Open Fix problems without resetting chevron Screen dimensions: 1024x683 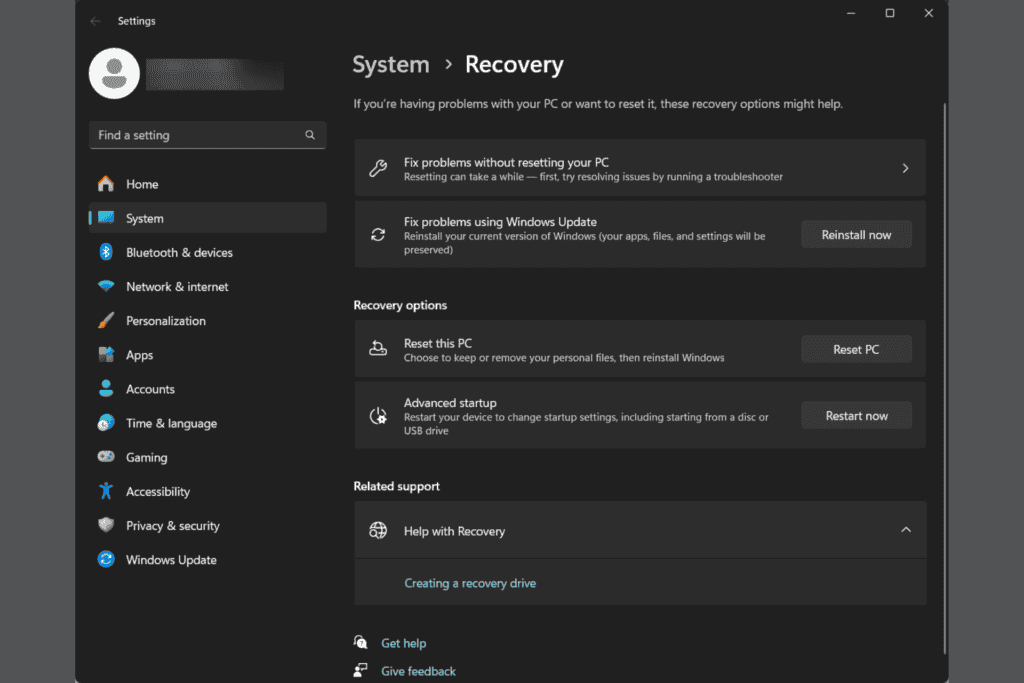click(x=905, y=168)
